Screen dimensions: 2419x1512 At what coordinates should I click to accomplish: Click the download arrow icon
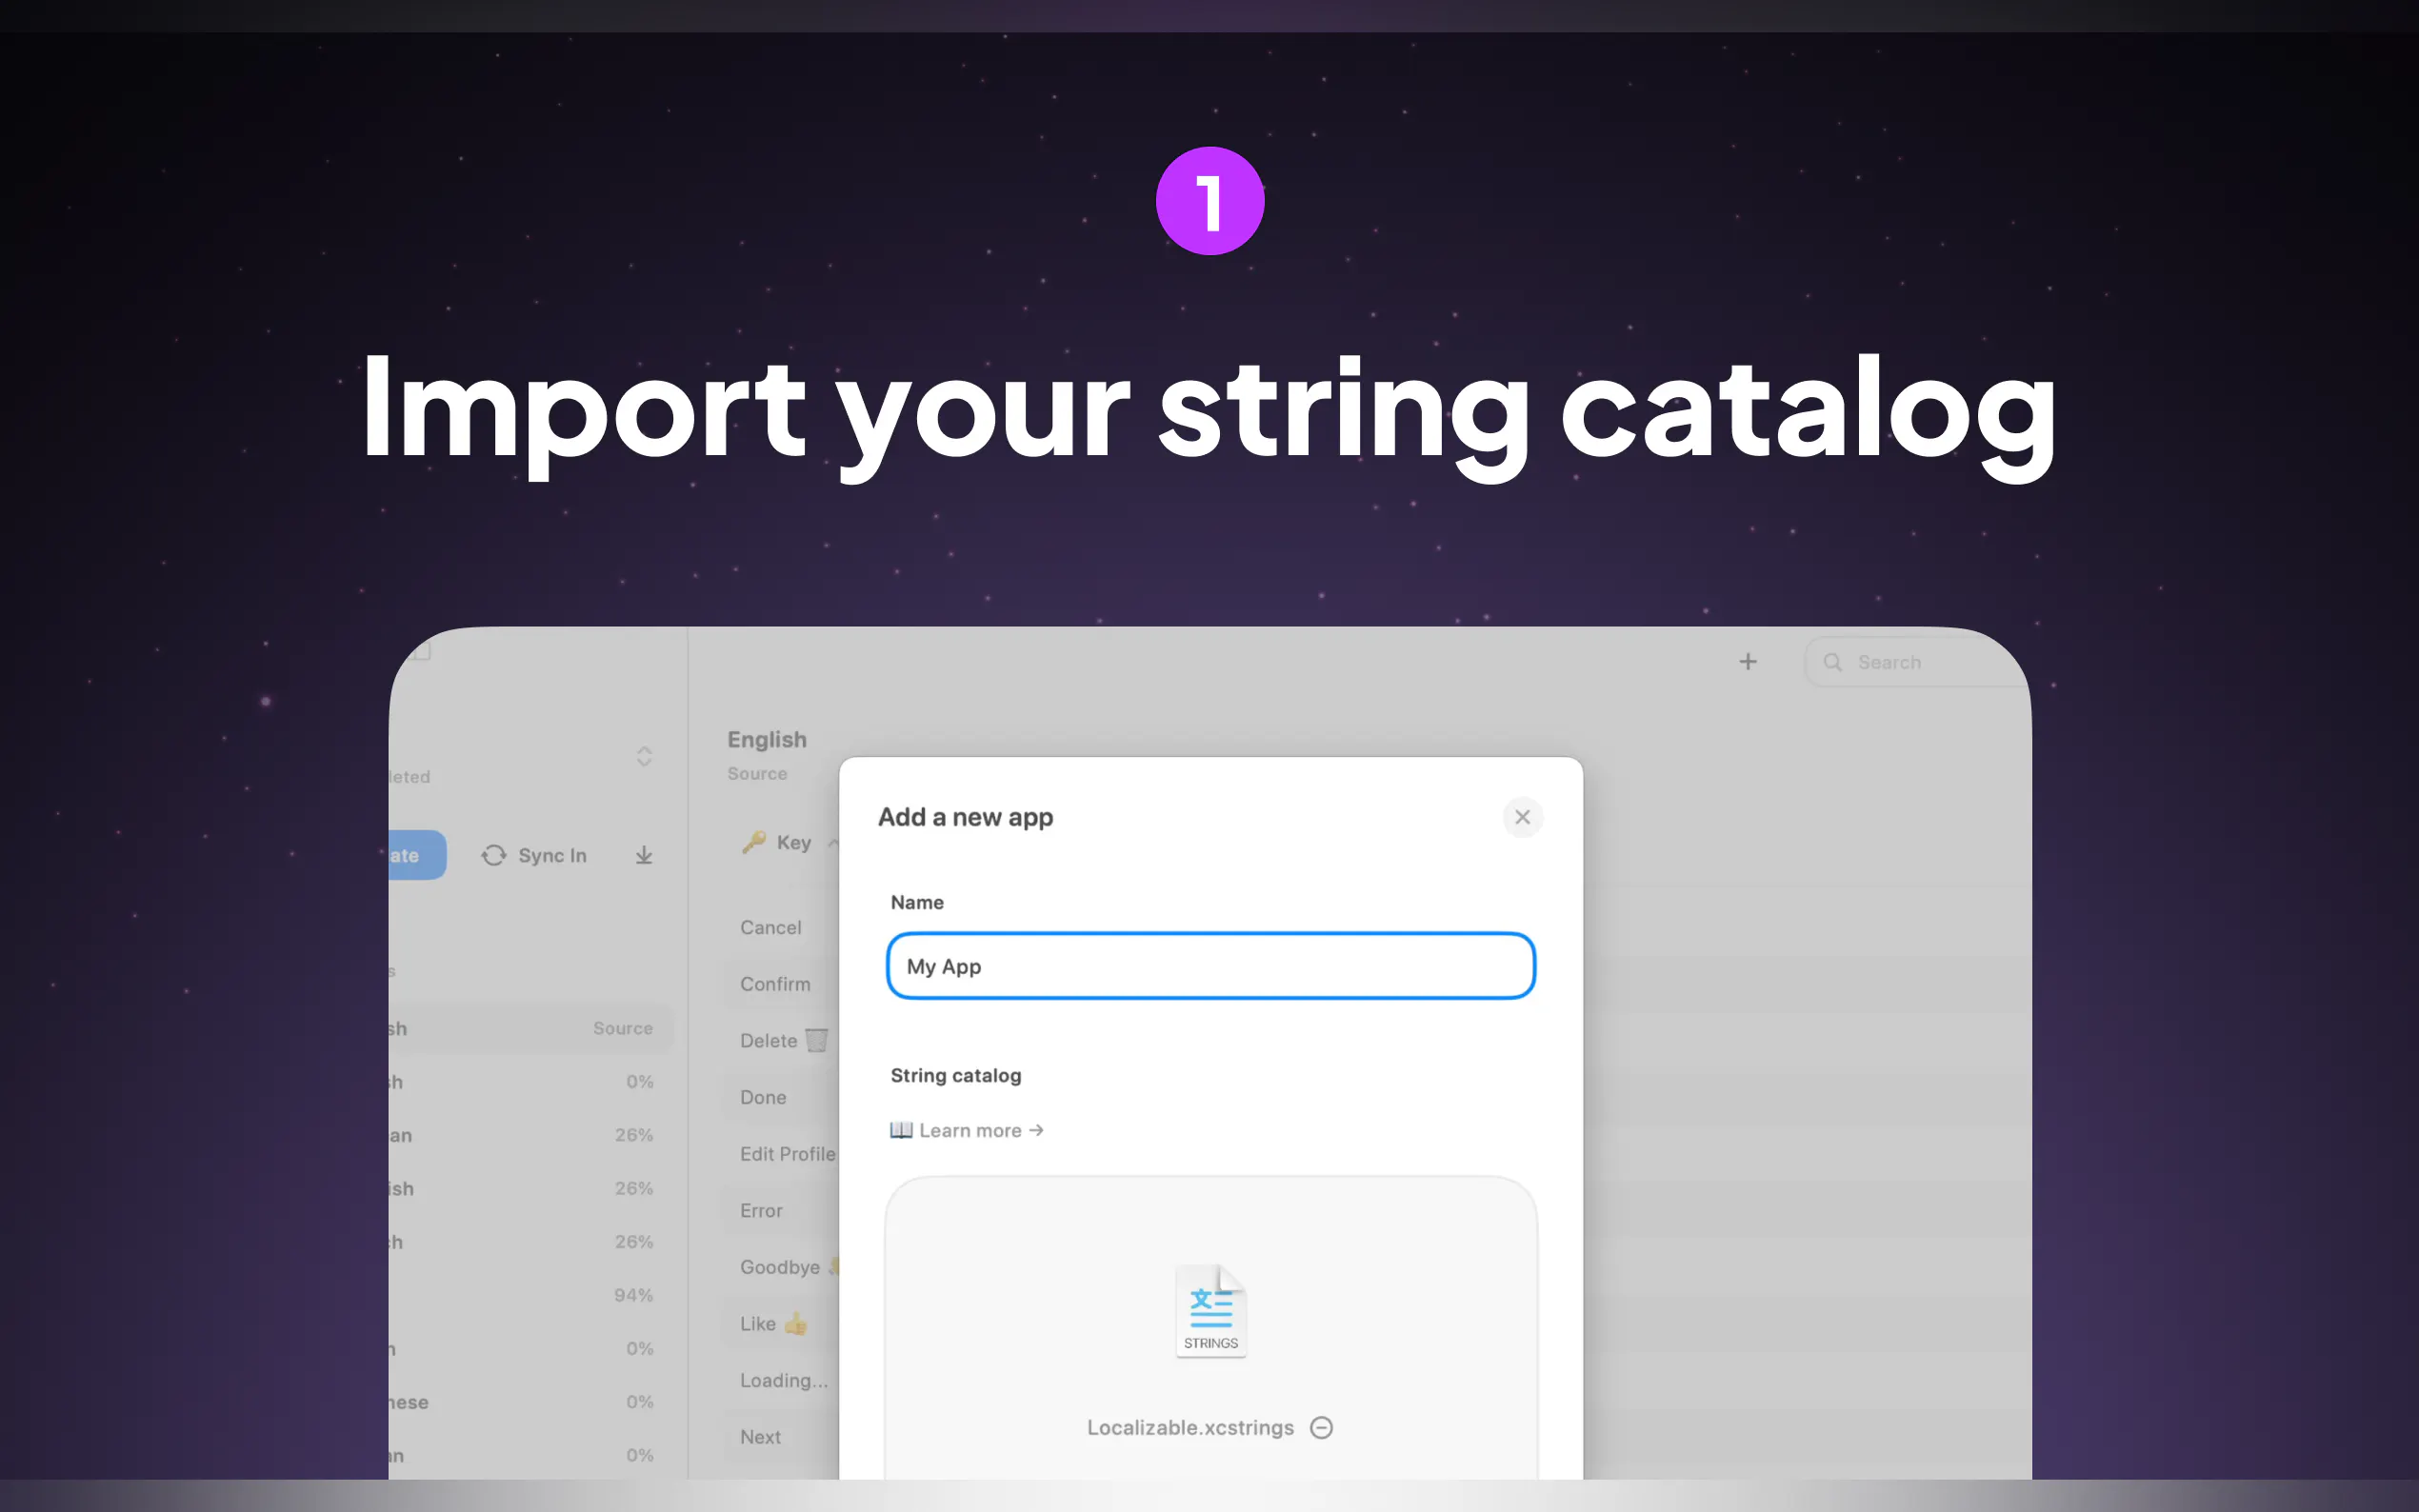644,855
